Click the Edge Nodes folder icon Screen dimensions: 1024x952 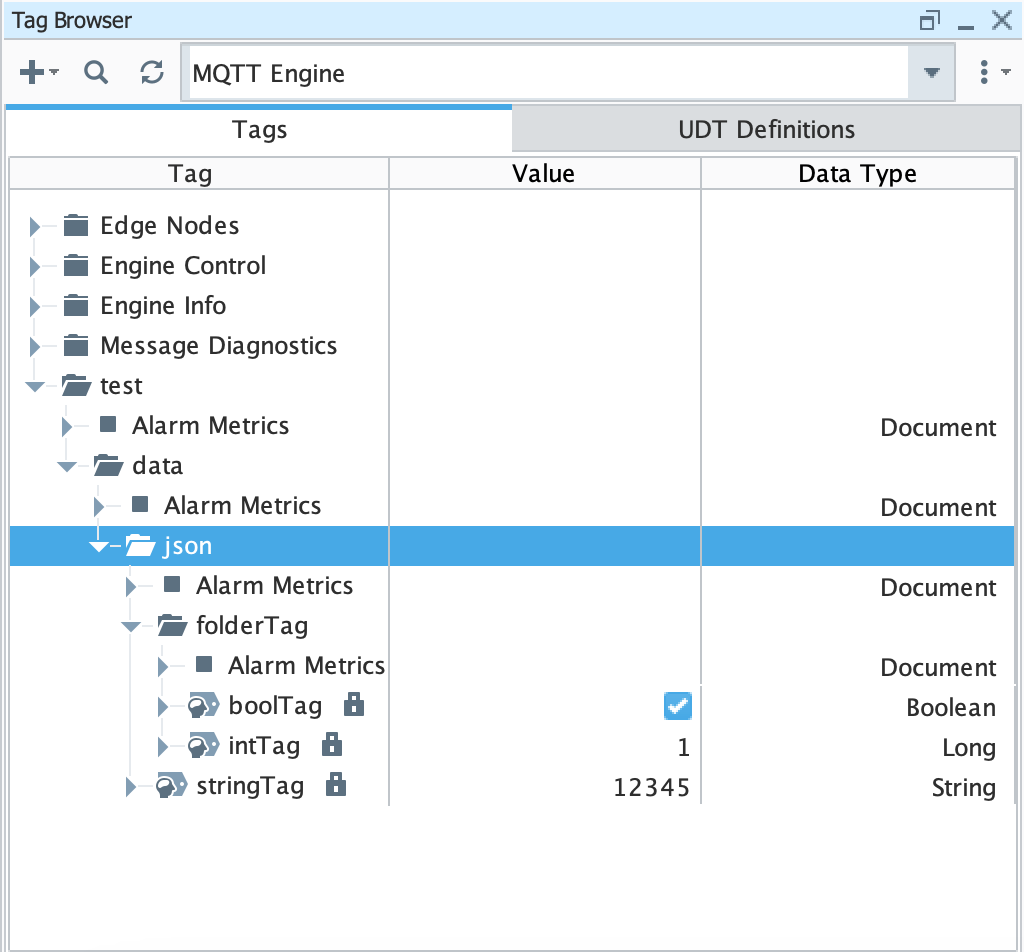[x=75, y=226]
